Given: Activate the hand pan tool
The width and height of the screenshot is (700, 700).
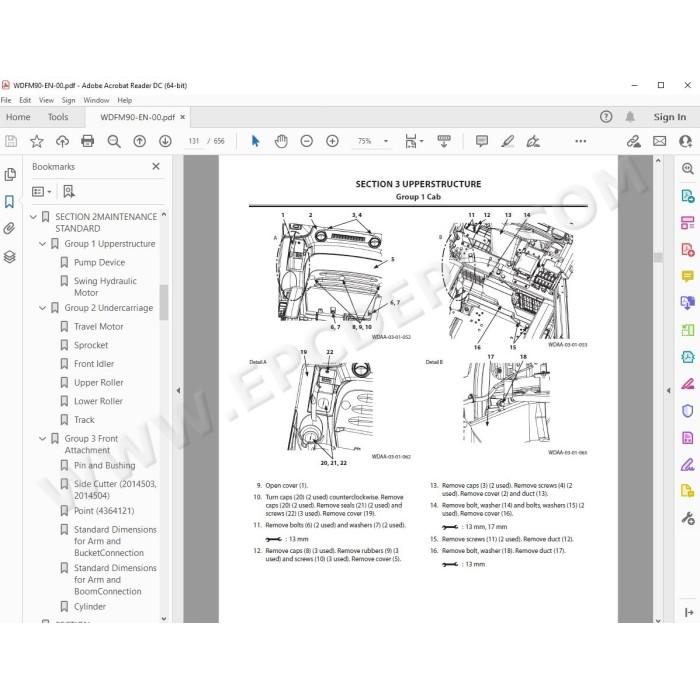Looking at the screenshot, I should tap(281, 142).
